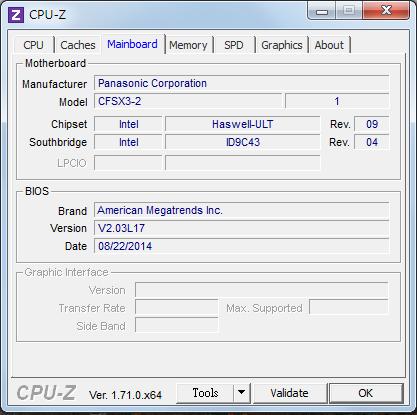Click the Panasonic Corporation manufacturer field
Screen dimensions: 417x415
click(242, 83)
